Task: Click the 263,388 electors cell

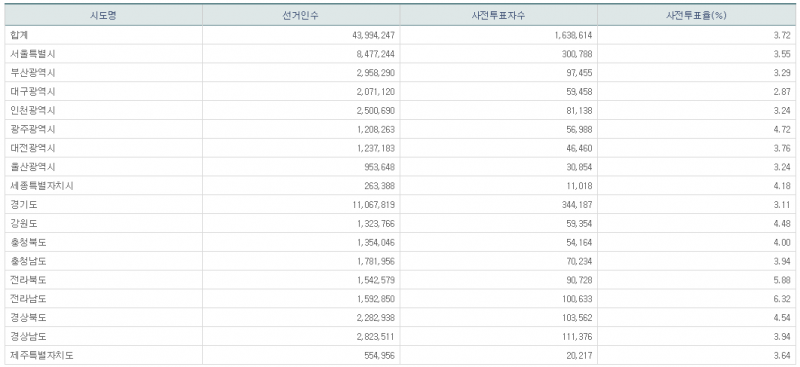Action: click(x=380, y=186)
